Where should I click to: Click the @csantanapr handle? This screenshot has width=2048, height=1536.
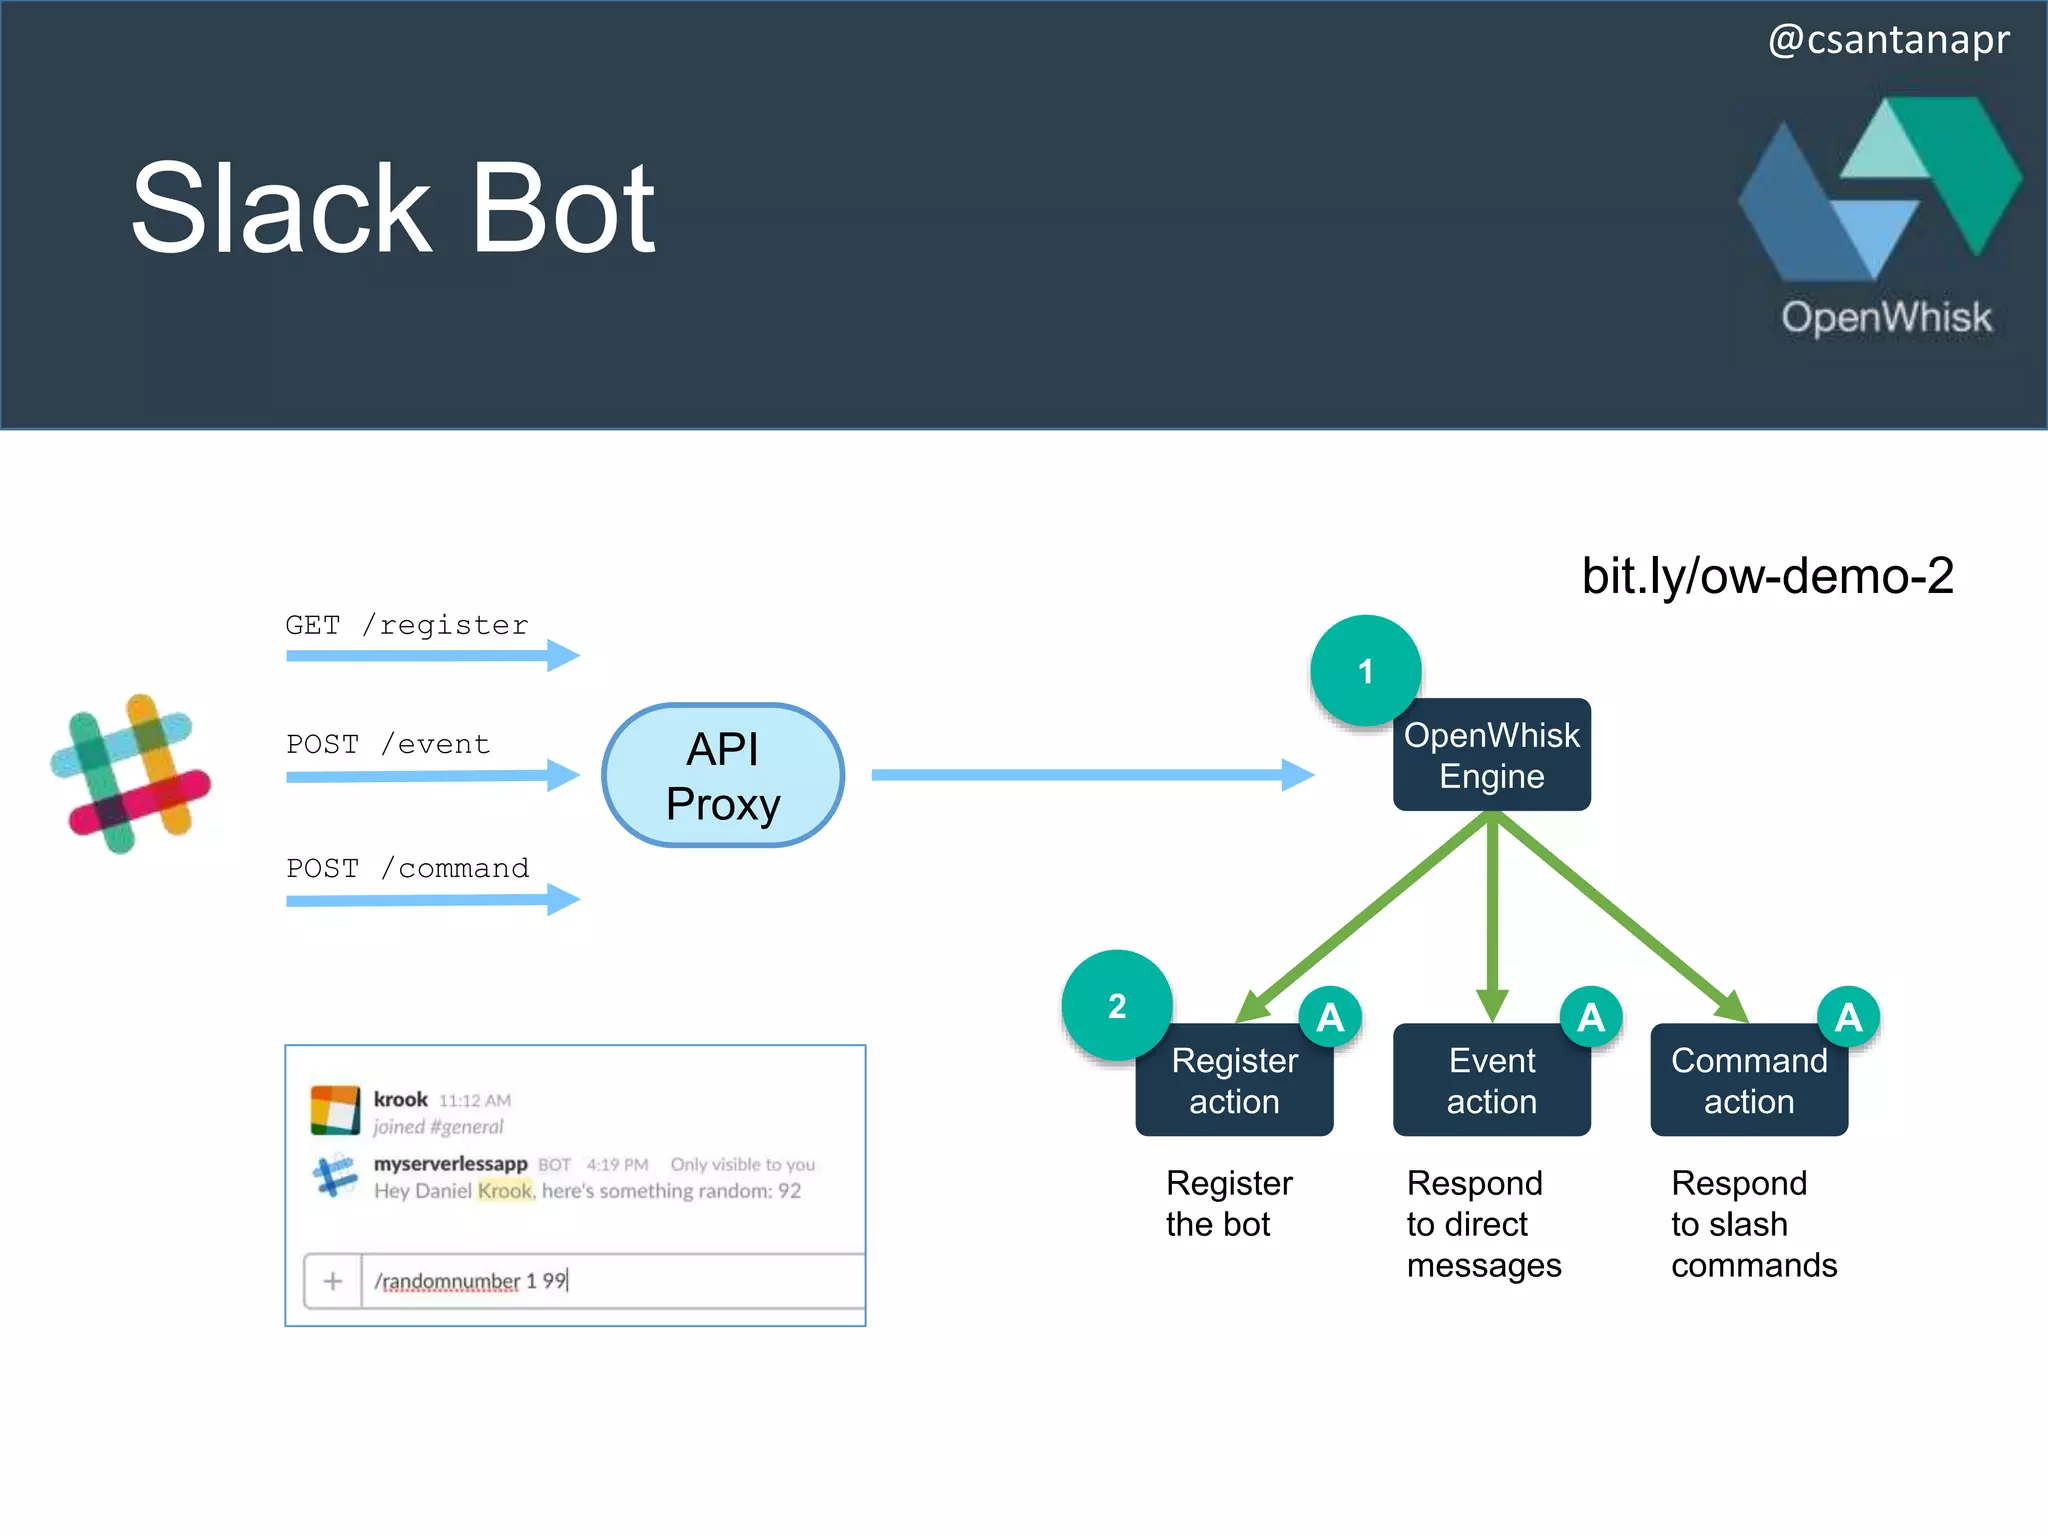[1889, 40]
